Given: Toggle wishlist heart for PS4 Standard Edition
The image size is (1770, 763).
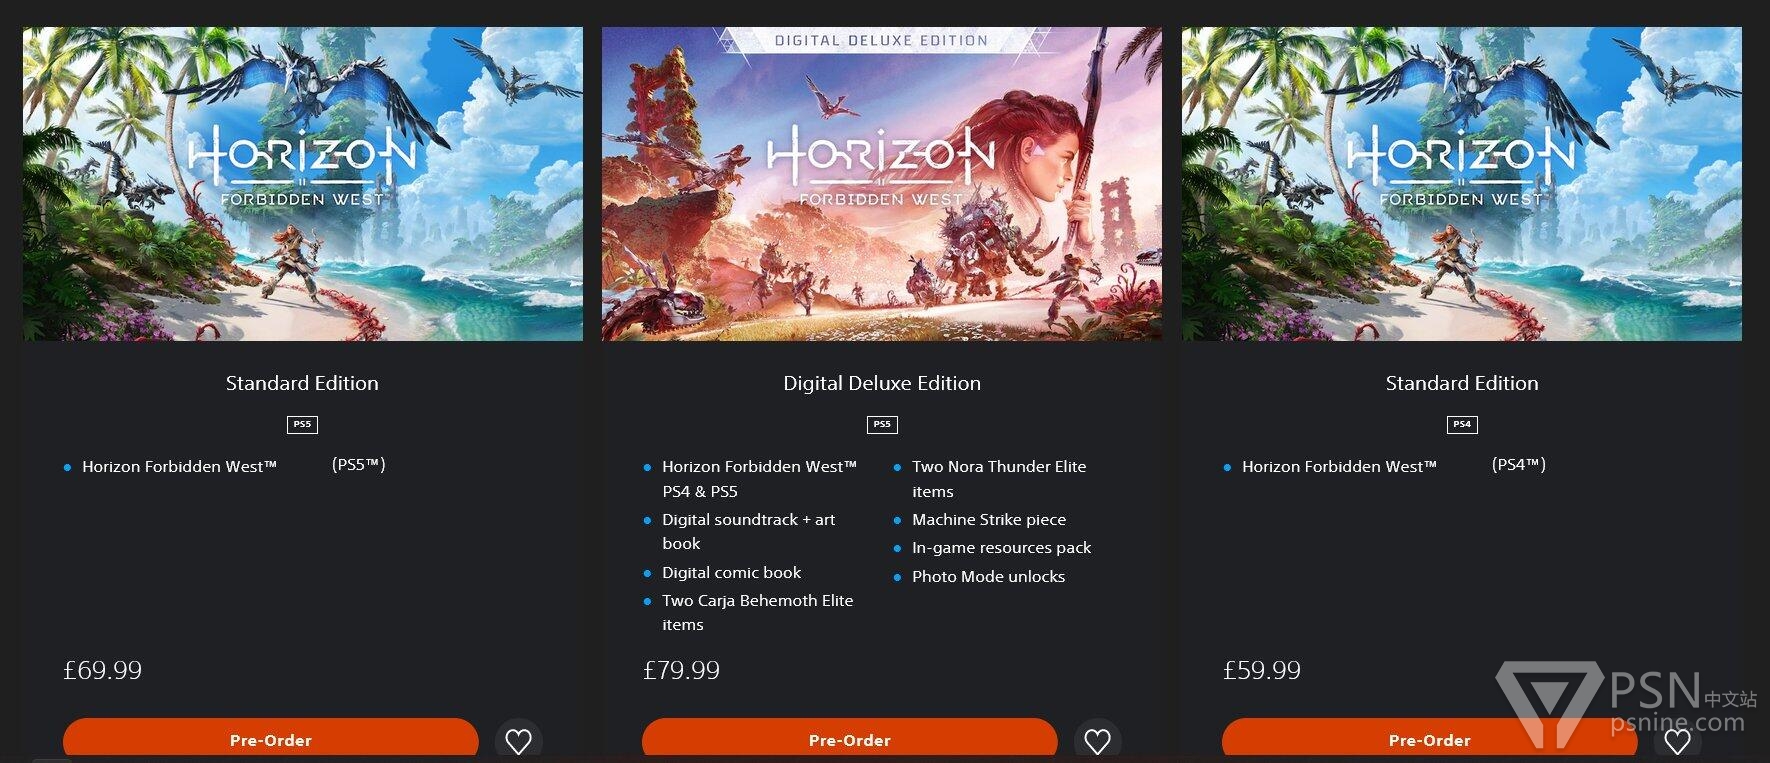Looking at the screenshot, I should click(x=1677, y=741).
